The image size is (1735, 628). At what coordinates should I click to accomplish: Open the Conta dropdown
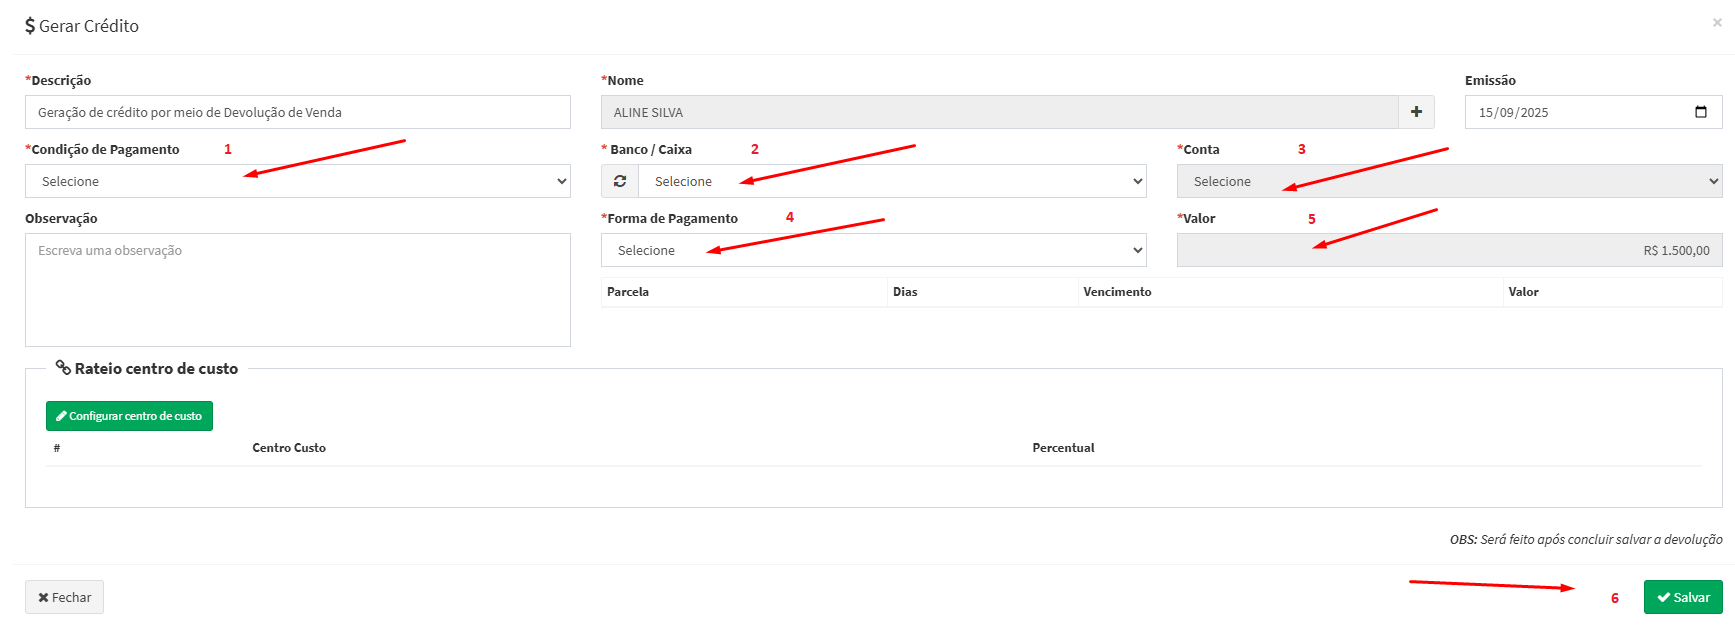tap(1449, 181)
